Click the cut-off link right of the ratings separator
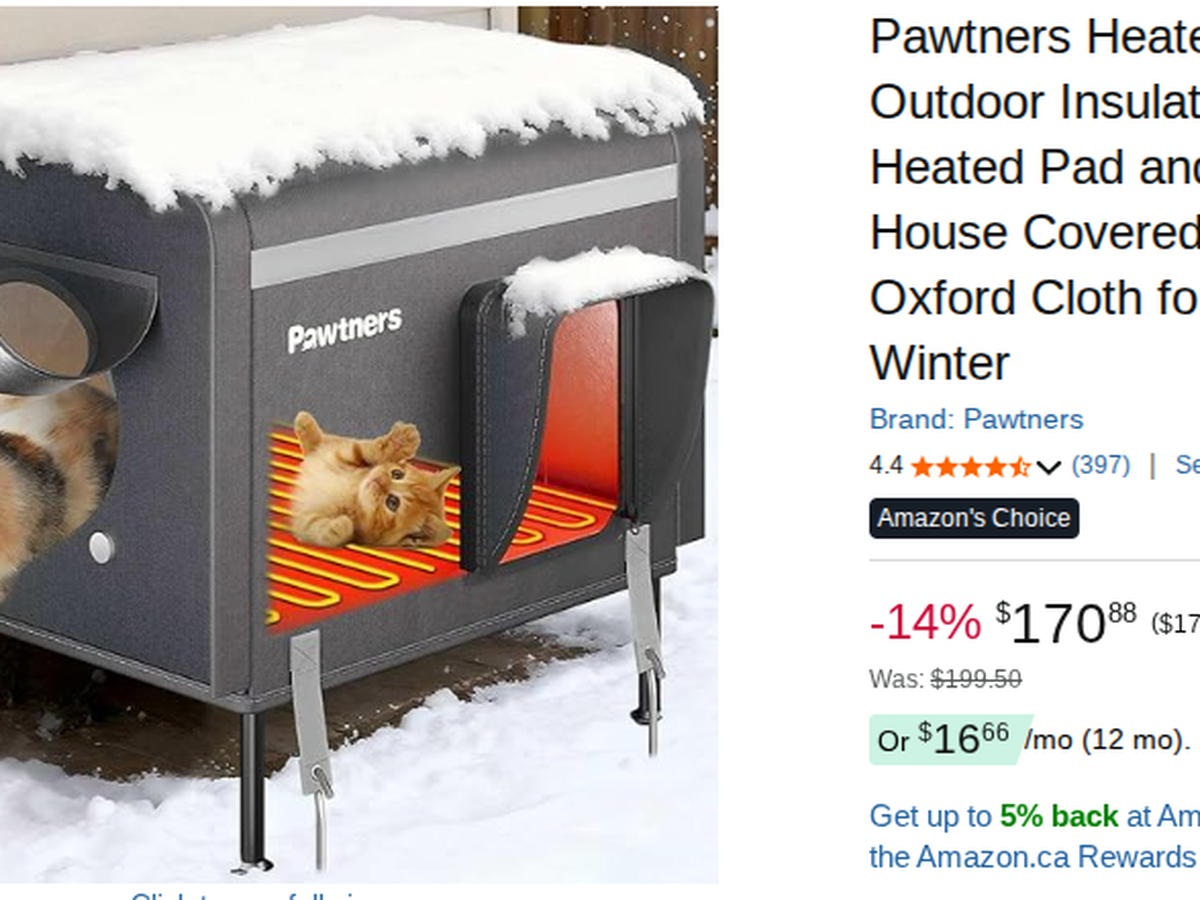Viewport: 1200px width, 900px height. click(1187, 465)
